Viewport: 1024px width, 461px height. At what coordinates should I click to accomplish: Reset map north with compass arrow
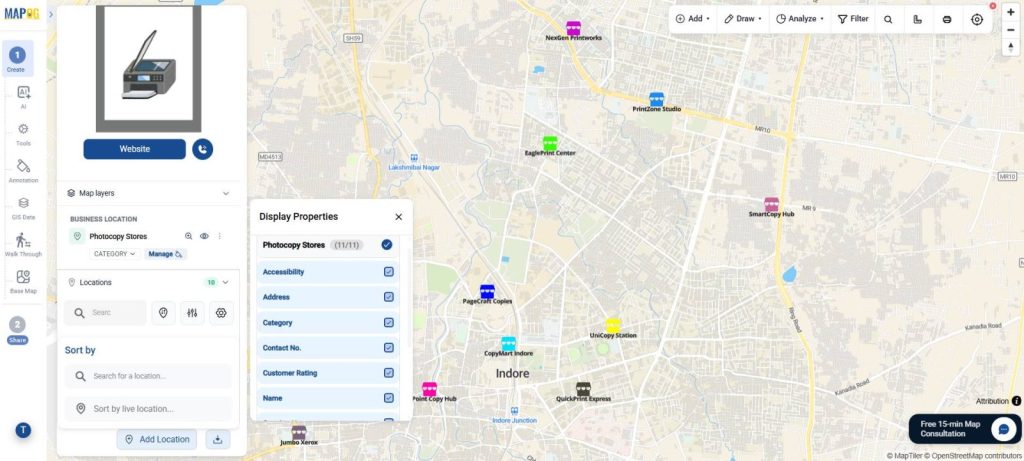(x=1011, y=46)
